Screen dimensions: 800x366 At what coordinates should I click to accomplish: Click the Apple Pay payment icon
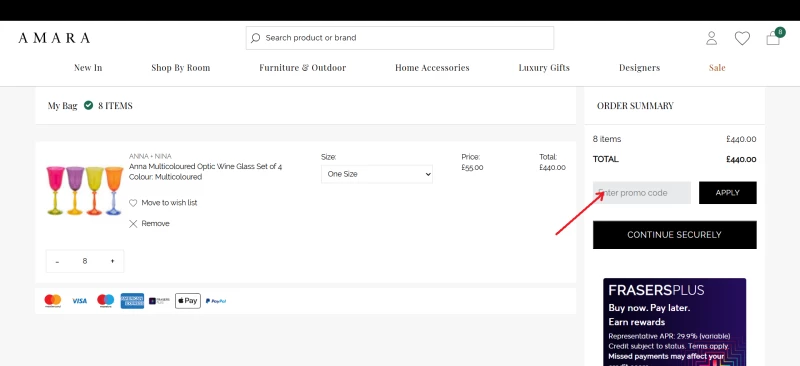(188, 301)
